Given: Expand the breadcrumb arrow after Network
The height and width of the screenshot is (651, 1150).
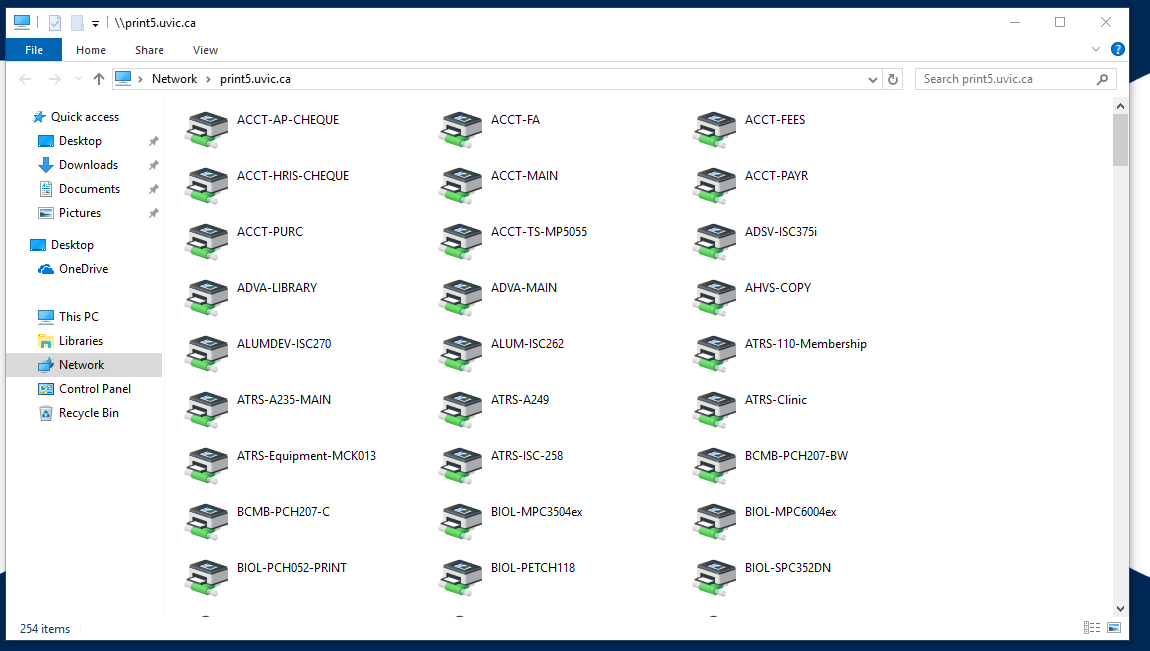Looking at the screenshot, I should [208, 79].
